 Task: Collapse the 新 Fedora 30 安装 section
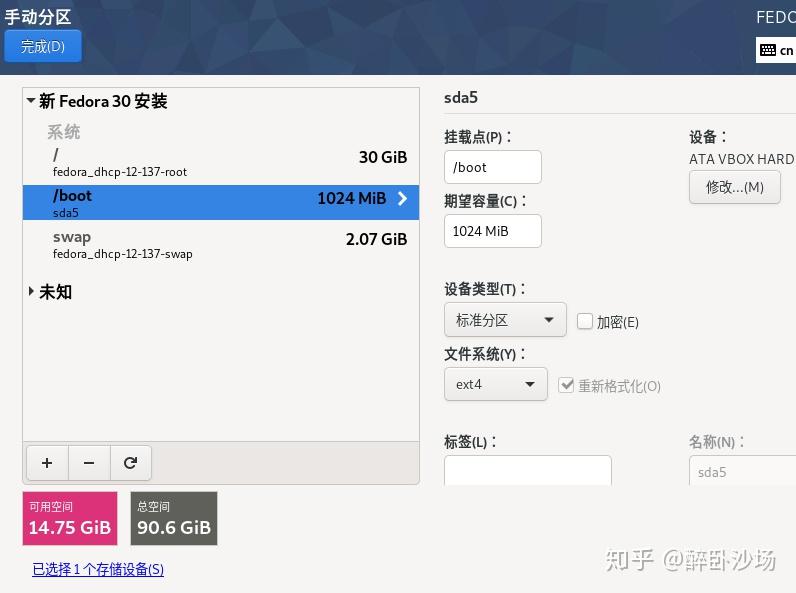click(31, 101)
